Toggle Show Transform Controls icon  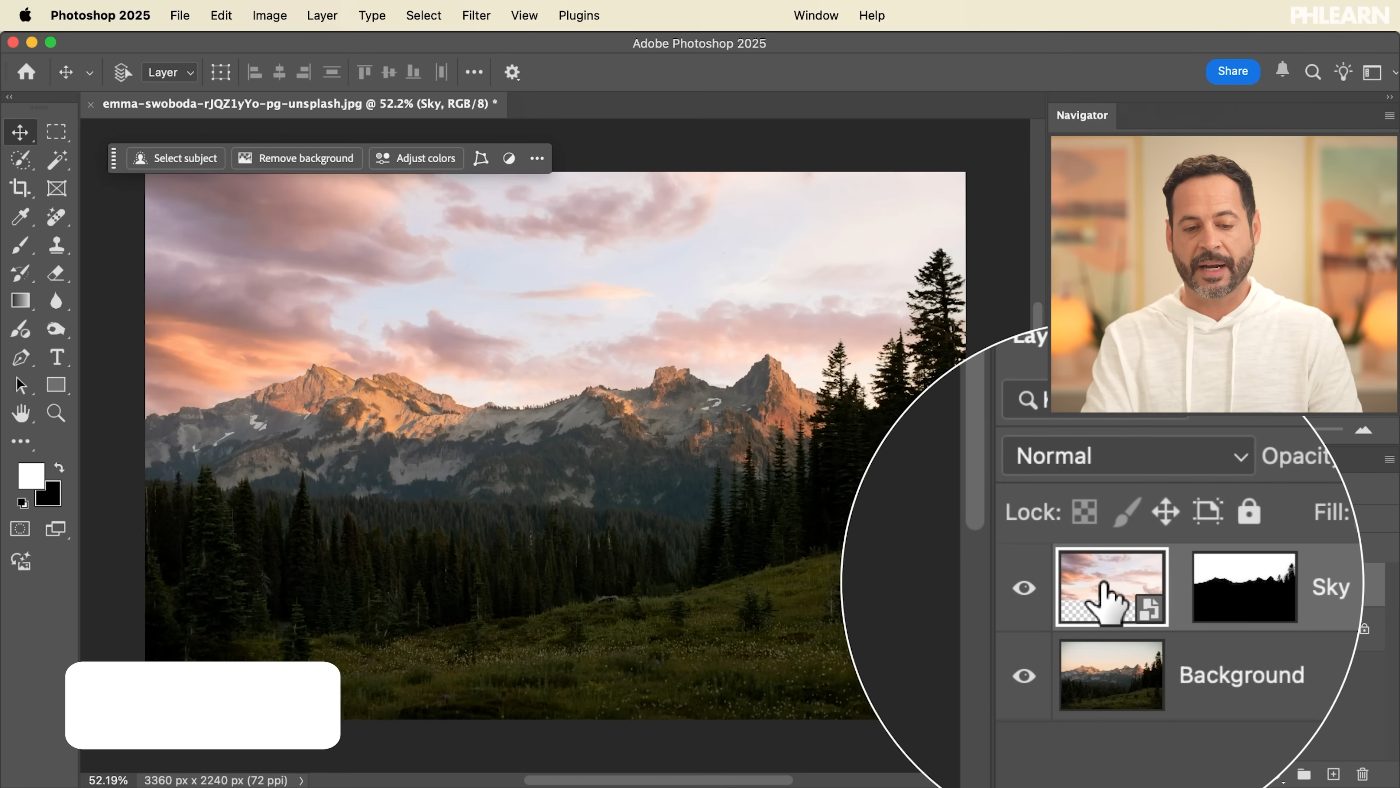coord(220,72)
